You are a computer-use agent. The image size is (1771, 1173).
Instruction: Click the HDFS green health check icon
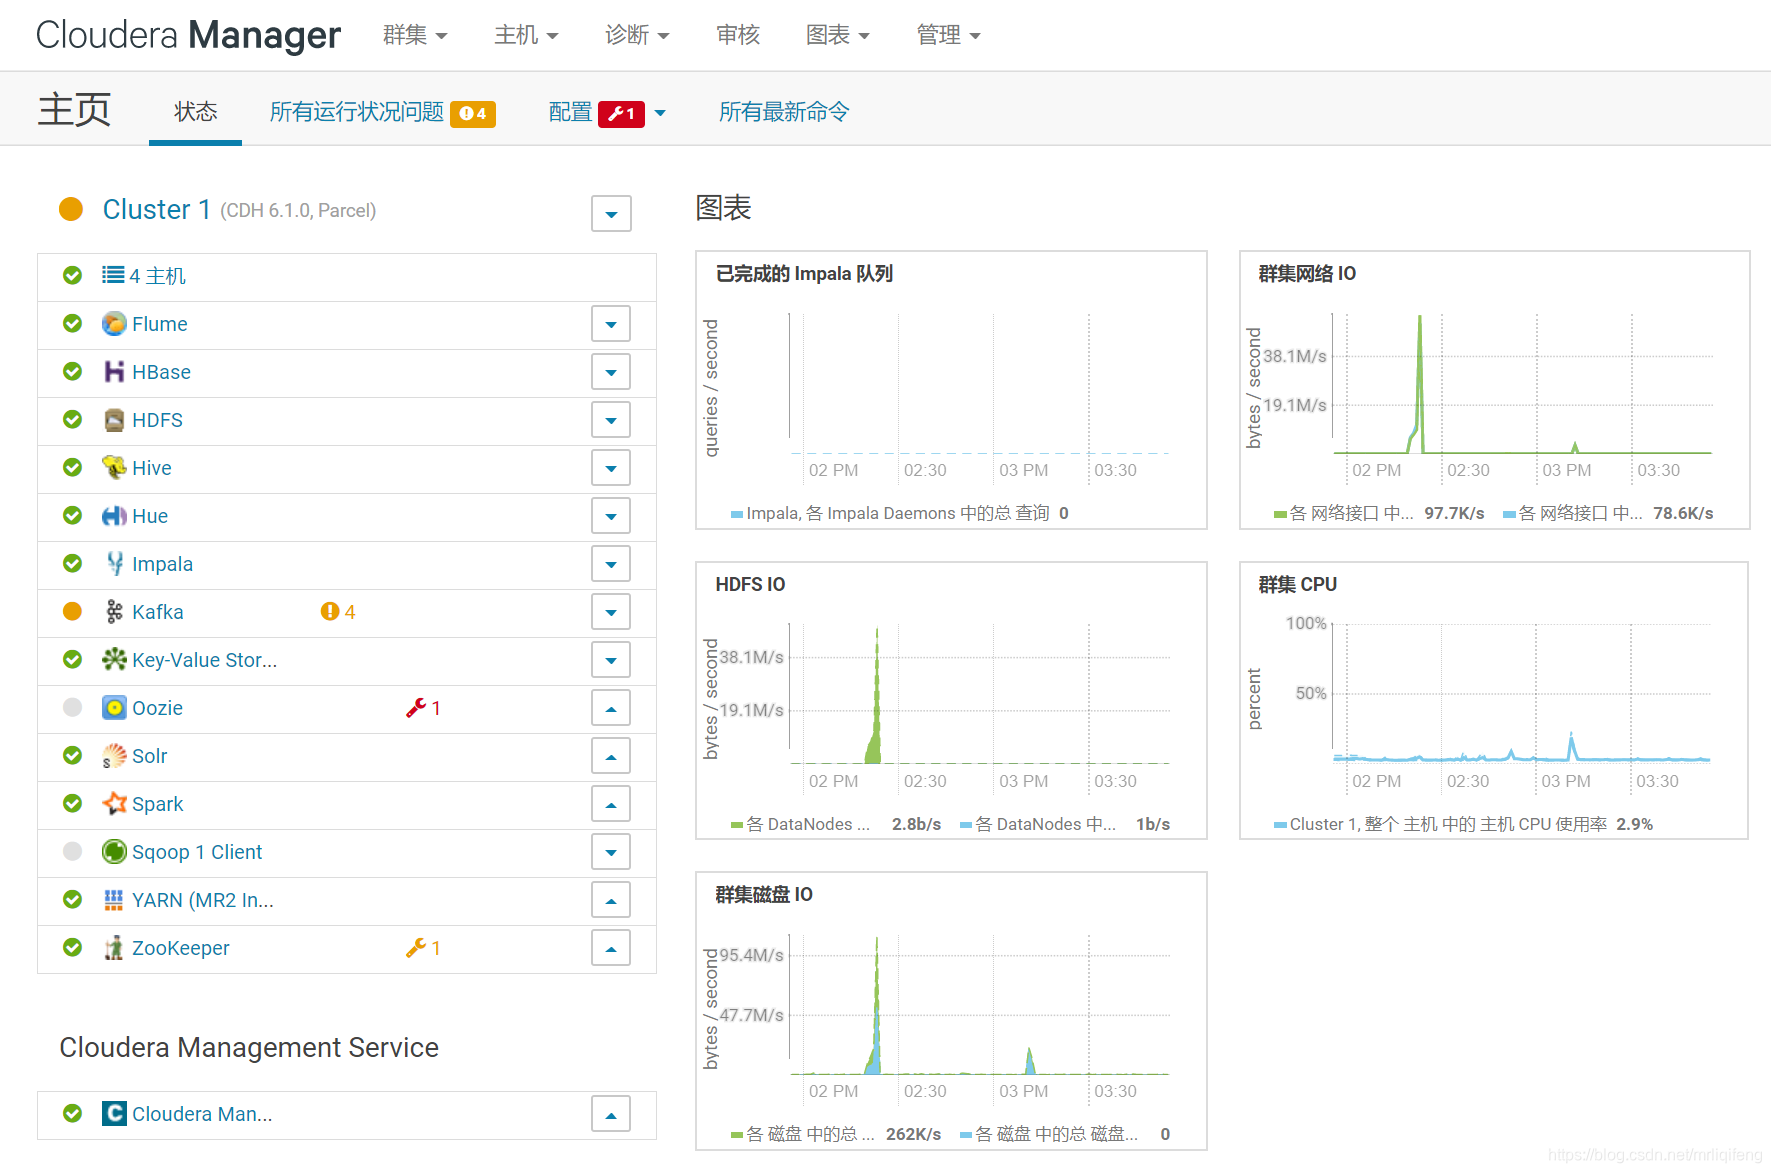pyautogui.click(x=72, y=420)
